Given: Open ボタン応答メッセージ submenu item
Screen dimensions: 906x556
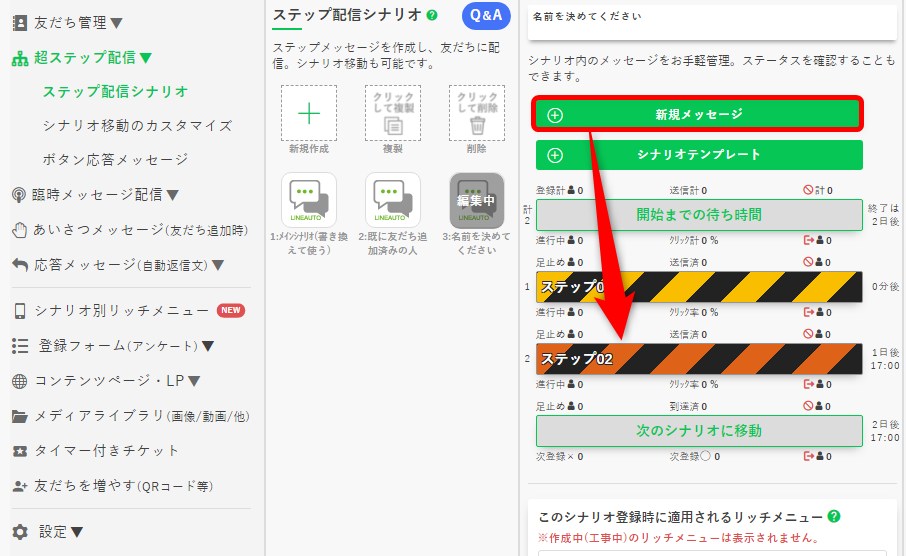Looking at the screenshot, I should click(115, 160).
